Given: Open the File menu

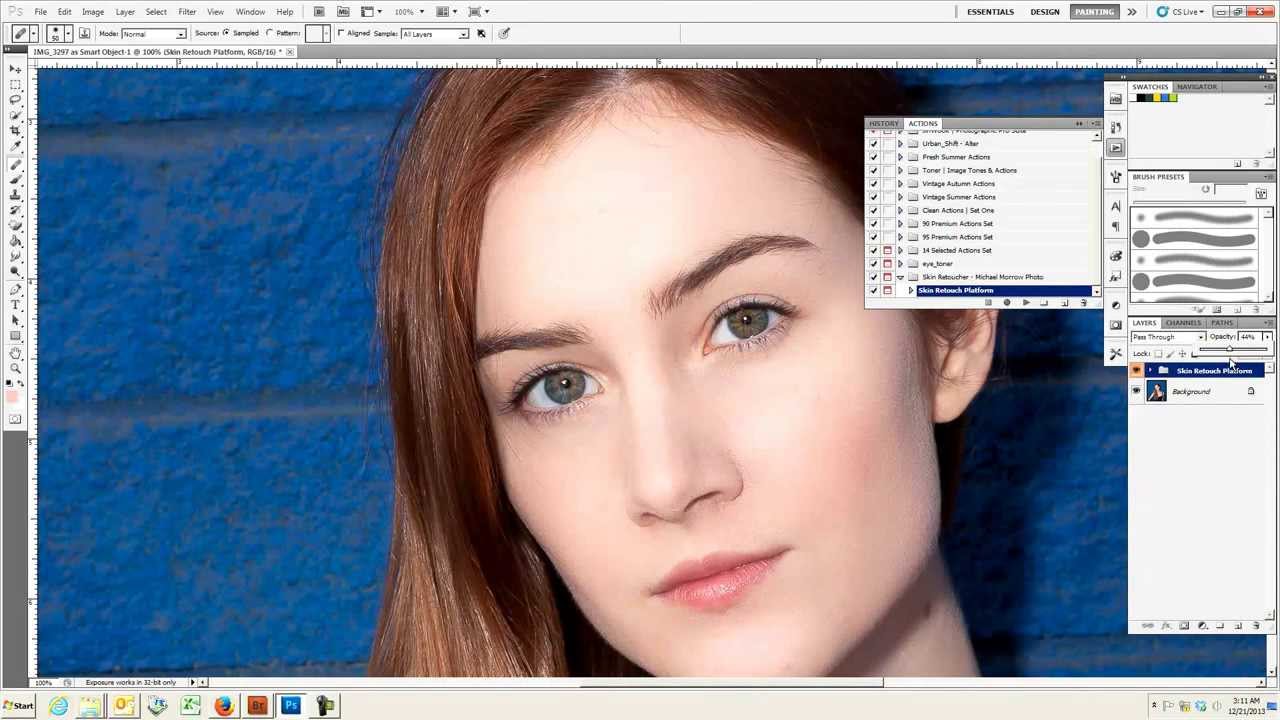Looking at the screenshot, I should coord(40,12).
